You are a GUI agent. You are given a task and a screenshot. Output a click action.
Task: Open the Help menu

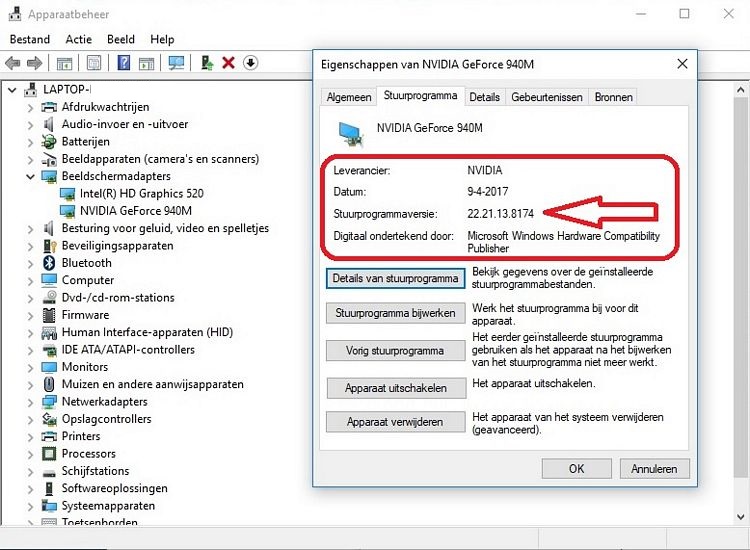(x=162, y=39)
